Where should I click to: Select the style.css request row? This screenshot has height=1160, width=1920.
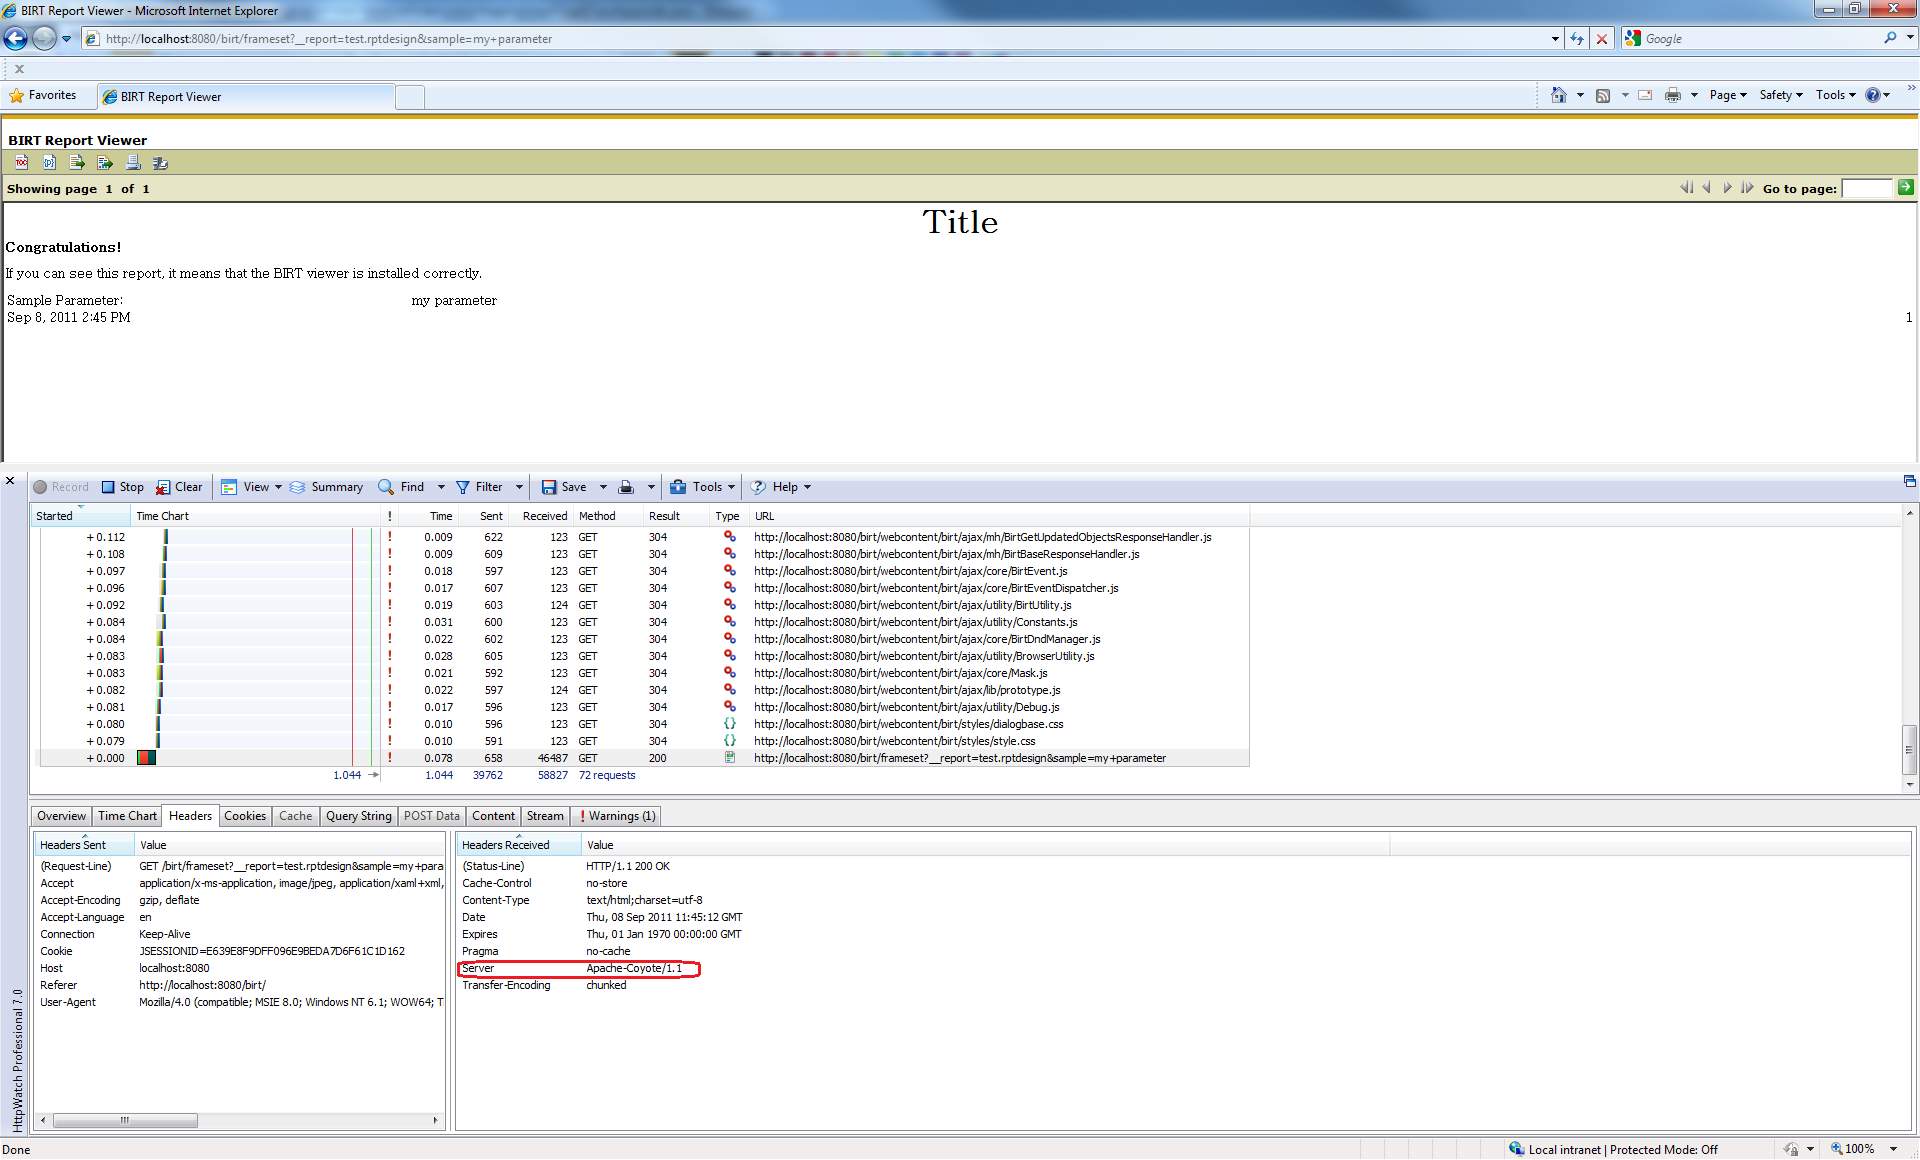[x=643, y=741]
